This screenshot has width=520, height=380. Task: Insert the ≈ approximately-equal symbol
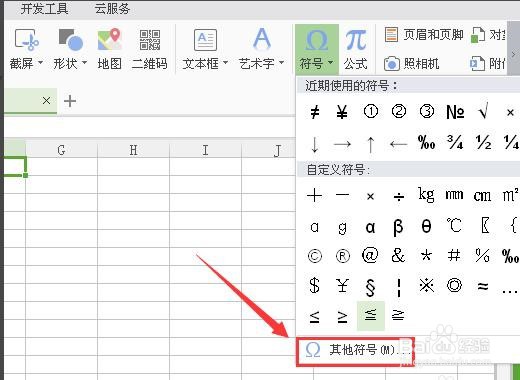pyautogui.click(x=483, y=286)
